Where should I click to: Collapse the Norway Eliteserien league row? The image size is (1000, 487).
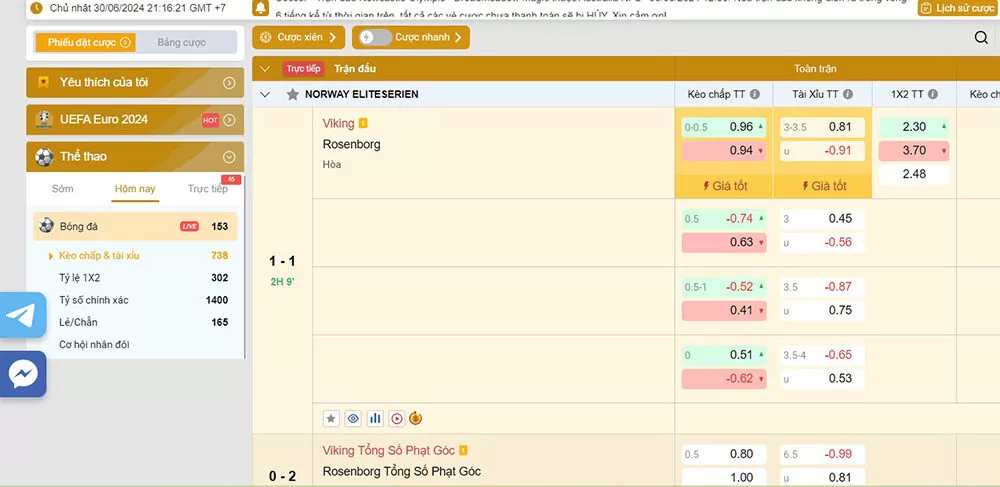265,95
